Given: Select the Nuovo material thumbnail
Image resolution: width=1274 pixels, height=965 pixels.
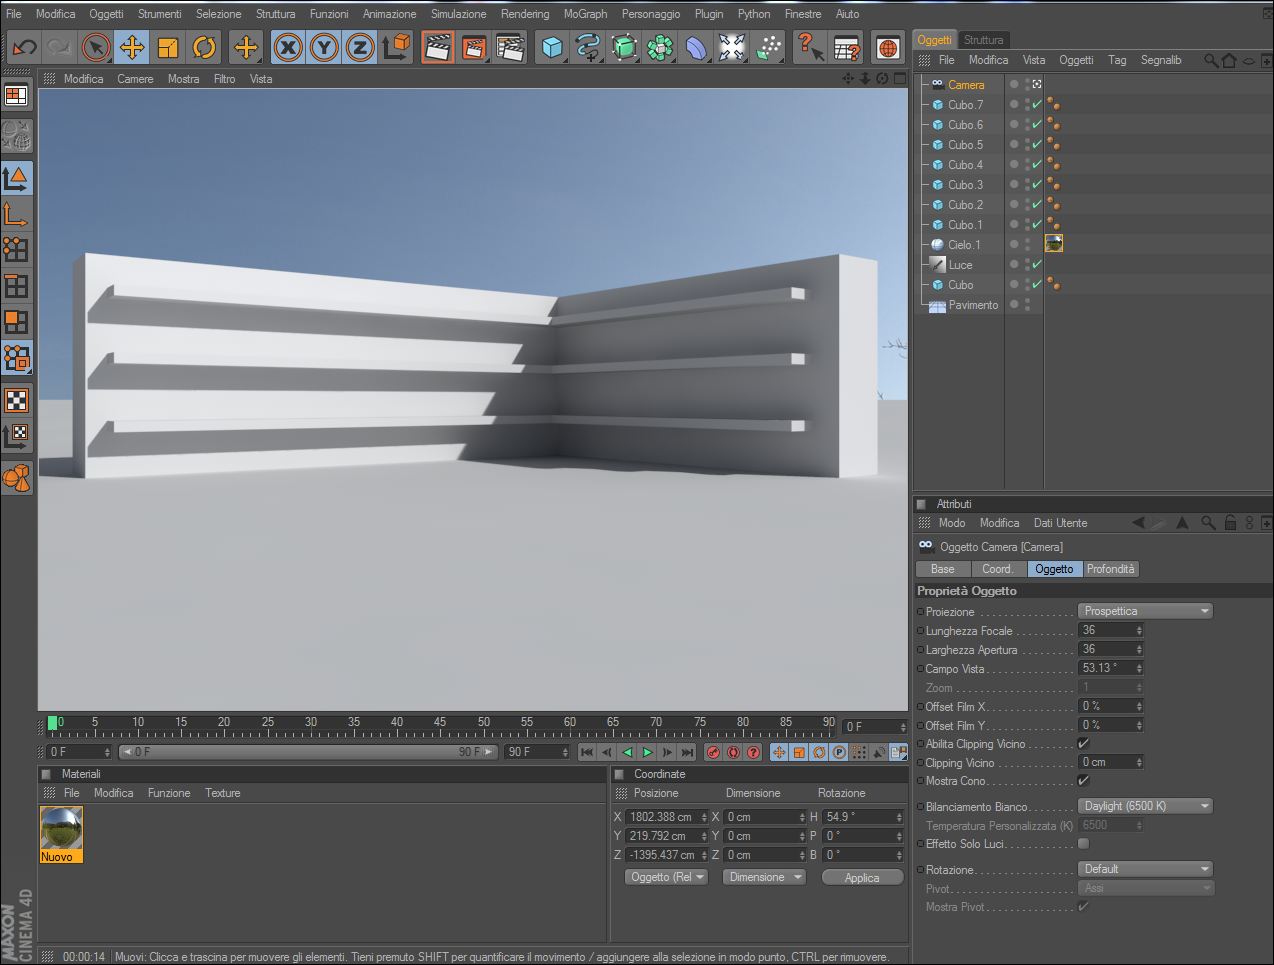Looking at the screenshot, I should pos(61,834).
